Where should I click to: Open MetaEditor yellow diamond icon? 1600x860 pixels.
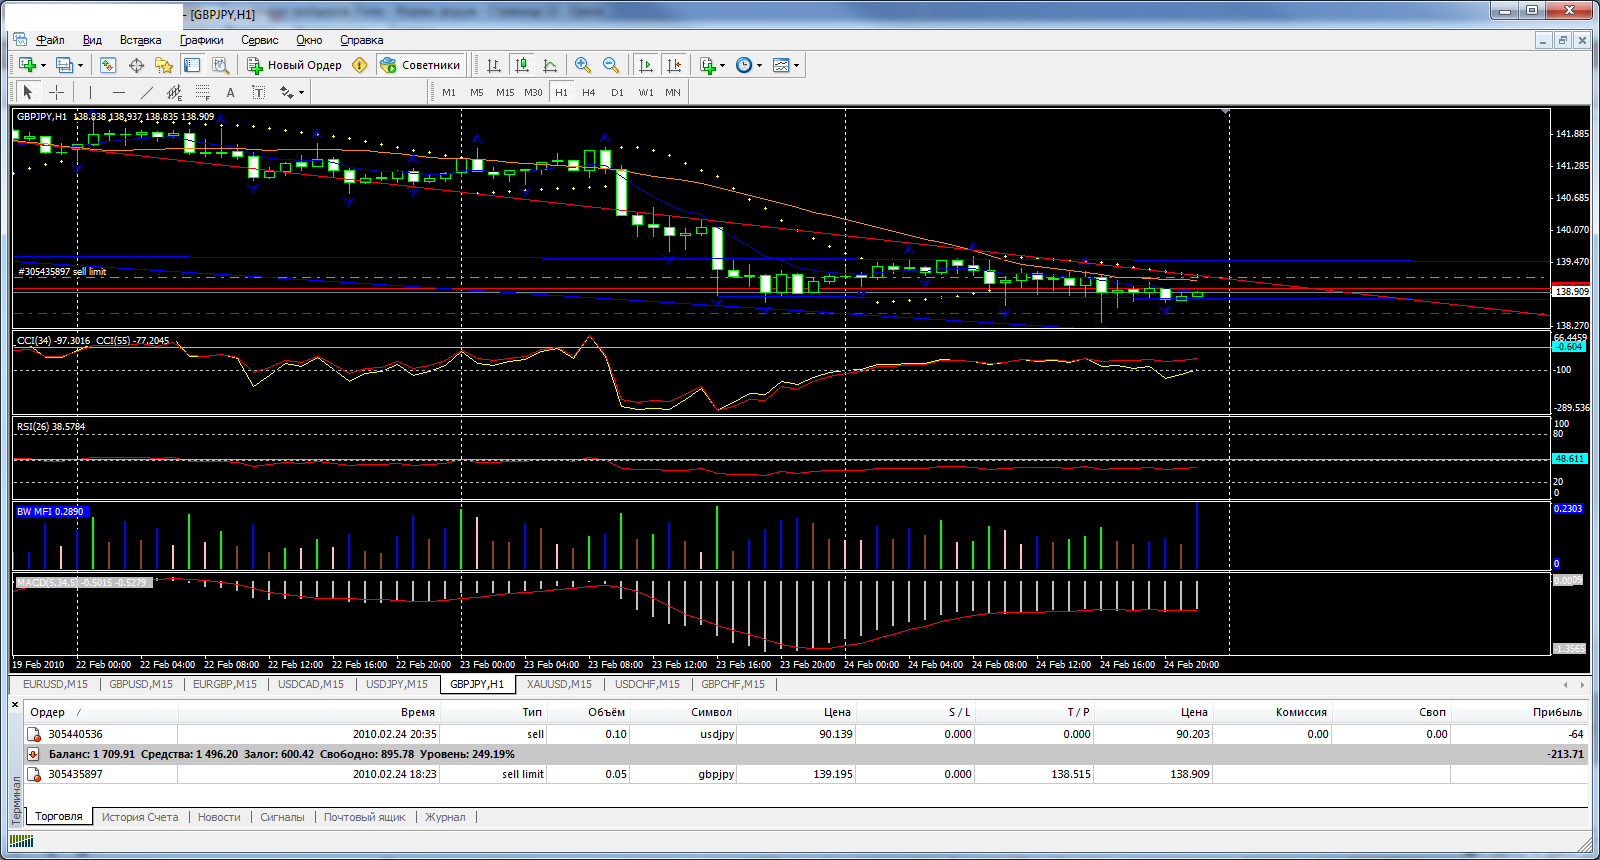pos(360,65)
